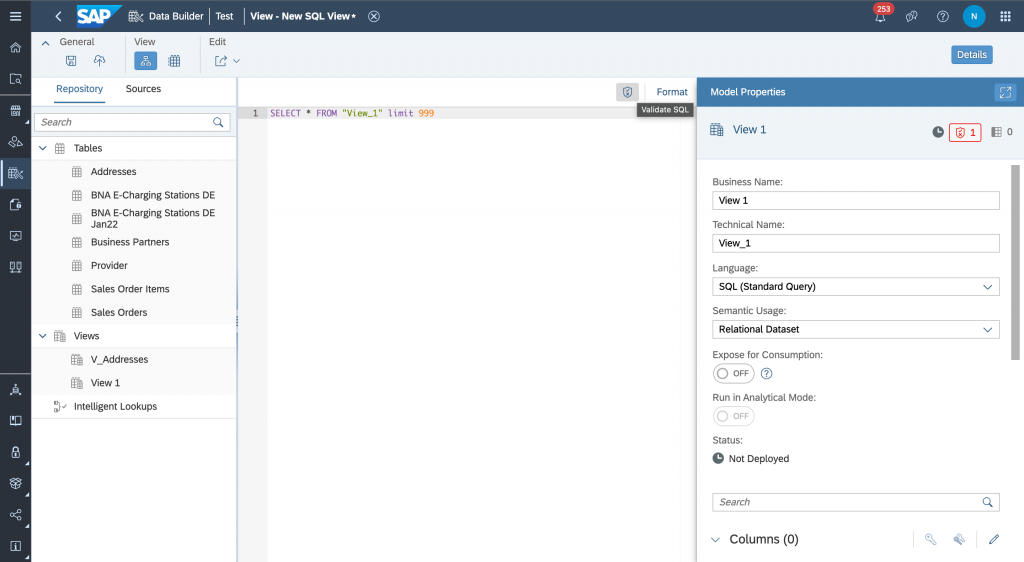Select View 1 in repository tree
The height and width of the screenshot is (562, 1024).
pyautogui.click(x=135, y=383)
